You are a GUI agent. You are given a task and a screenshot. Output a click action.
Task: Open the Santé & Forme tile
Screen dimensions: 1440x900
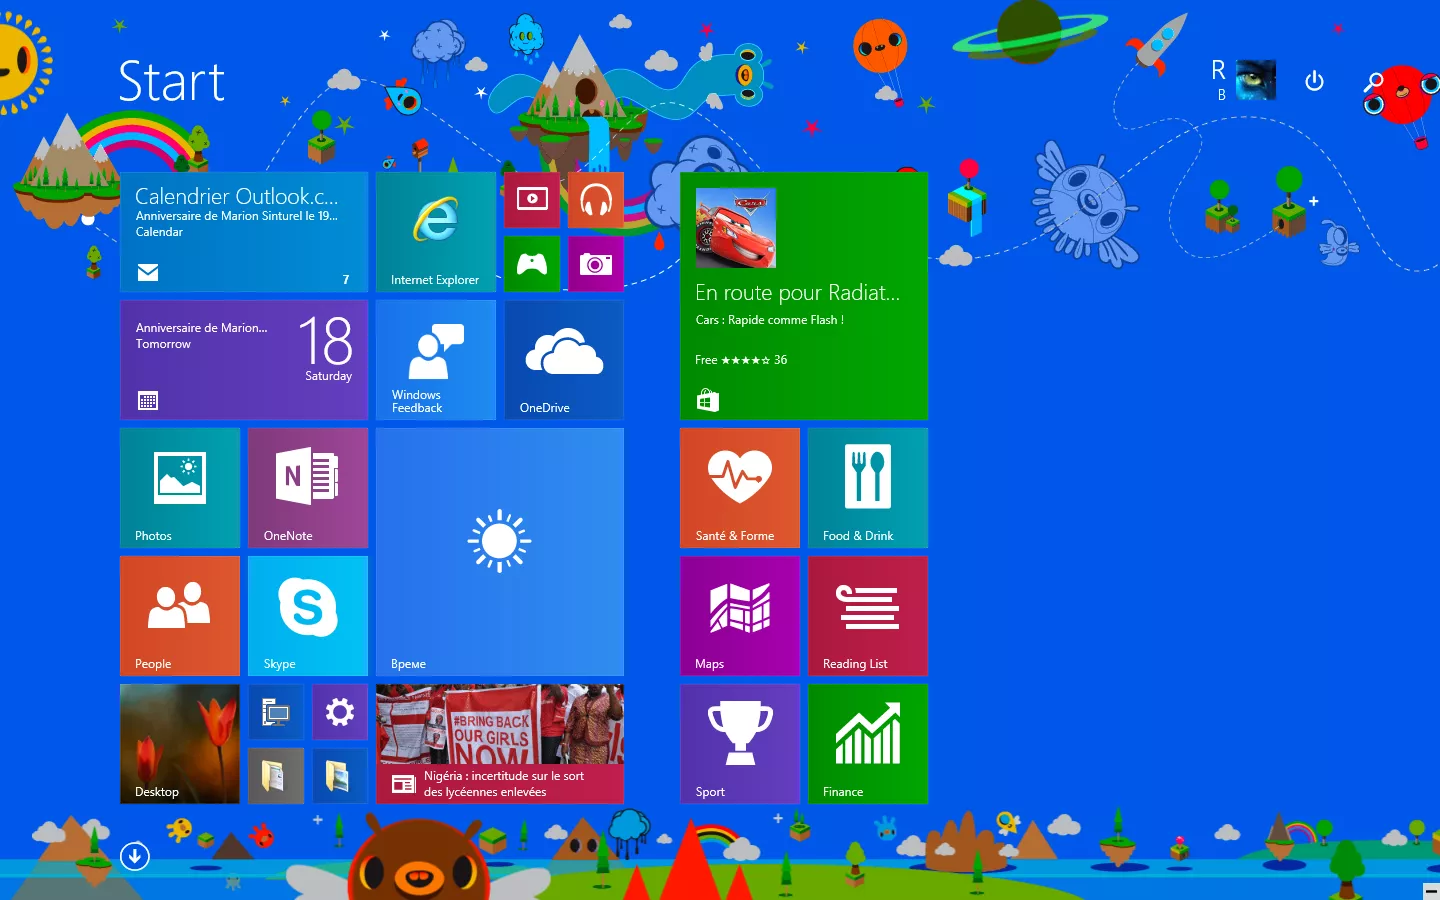740,488
